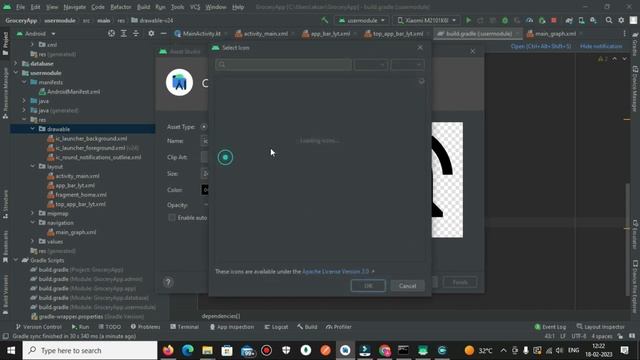Open Resource Manager side tab
The image size is (640, 360).
[x=5, y=93]
